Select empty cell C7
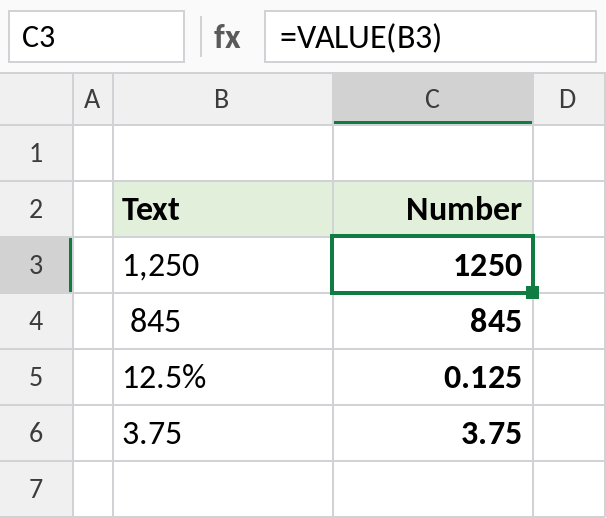This screenshot has width=606, height=518. pos(433,489)
